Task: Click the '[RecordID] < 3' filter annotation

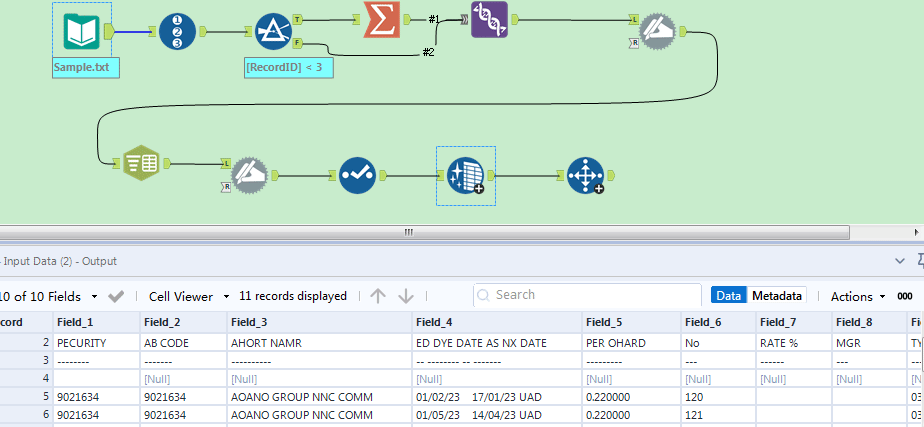Action: click(289, 67)
